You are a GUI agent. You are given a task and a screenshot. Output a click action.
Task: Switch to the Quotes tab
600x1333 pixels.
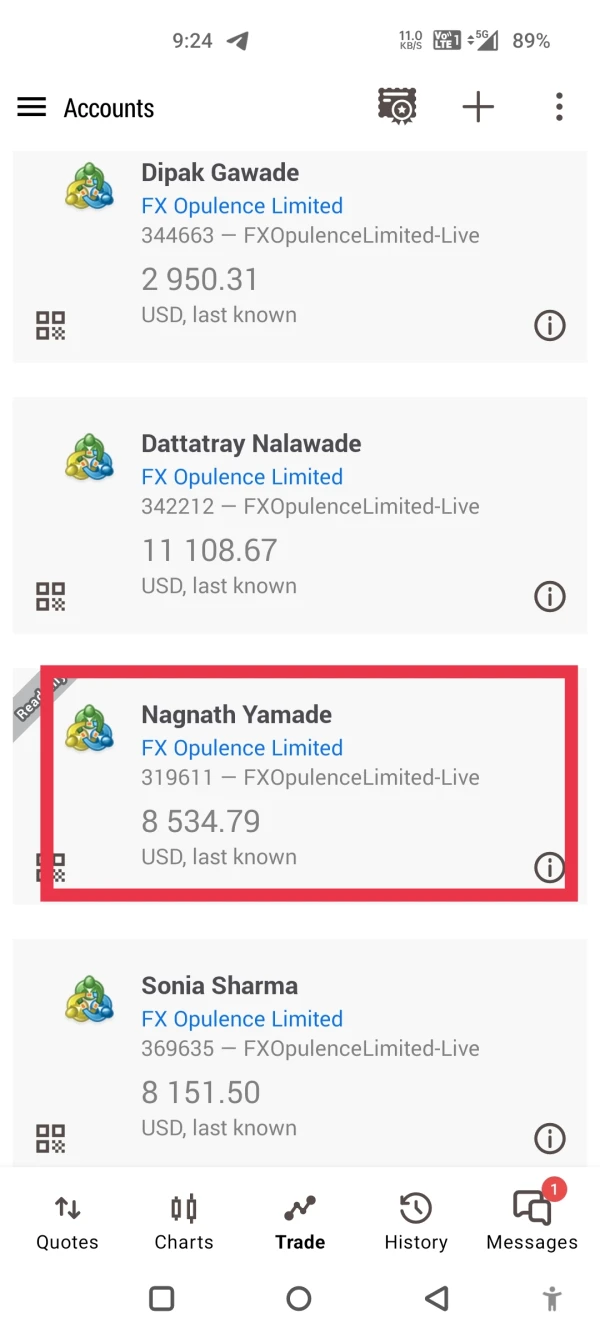coord(67,1223)
